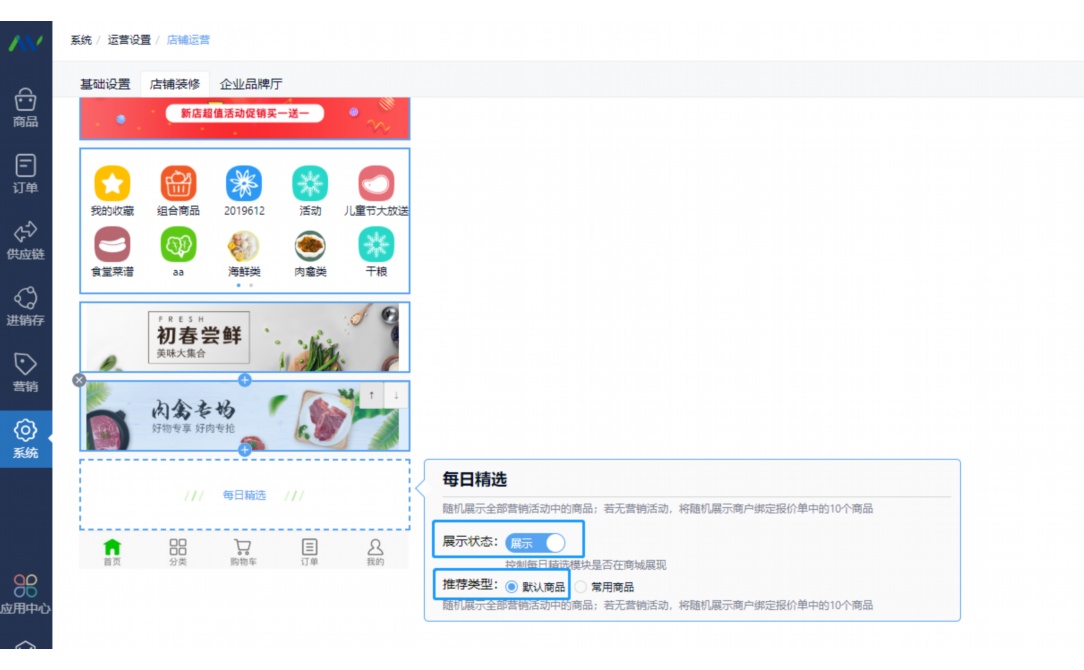The height and width of the screenshot is (670, 1084).
Task: Select the 干粮 category icon
Action: coord(376,245)
